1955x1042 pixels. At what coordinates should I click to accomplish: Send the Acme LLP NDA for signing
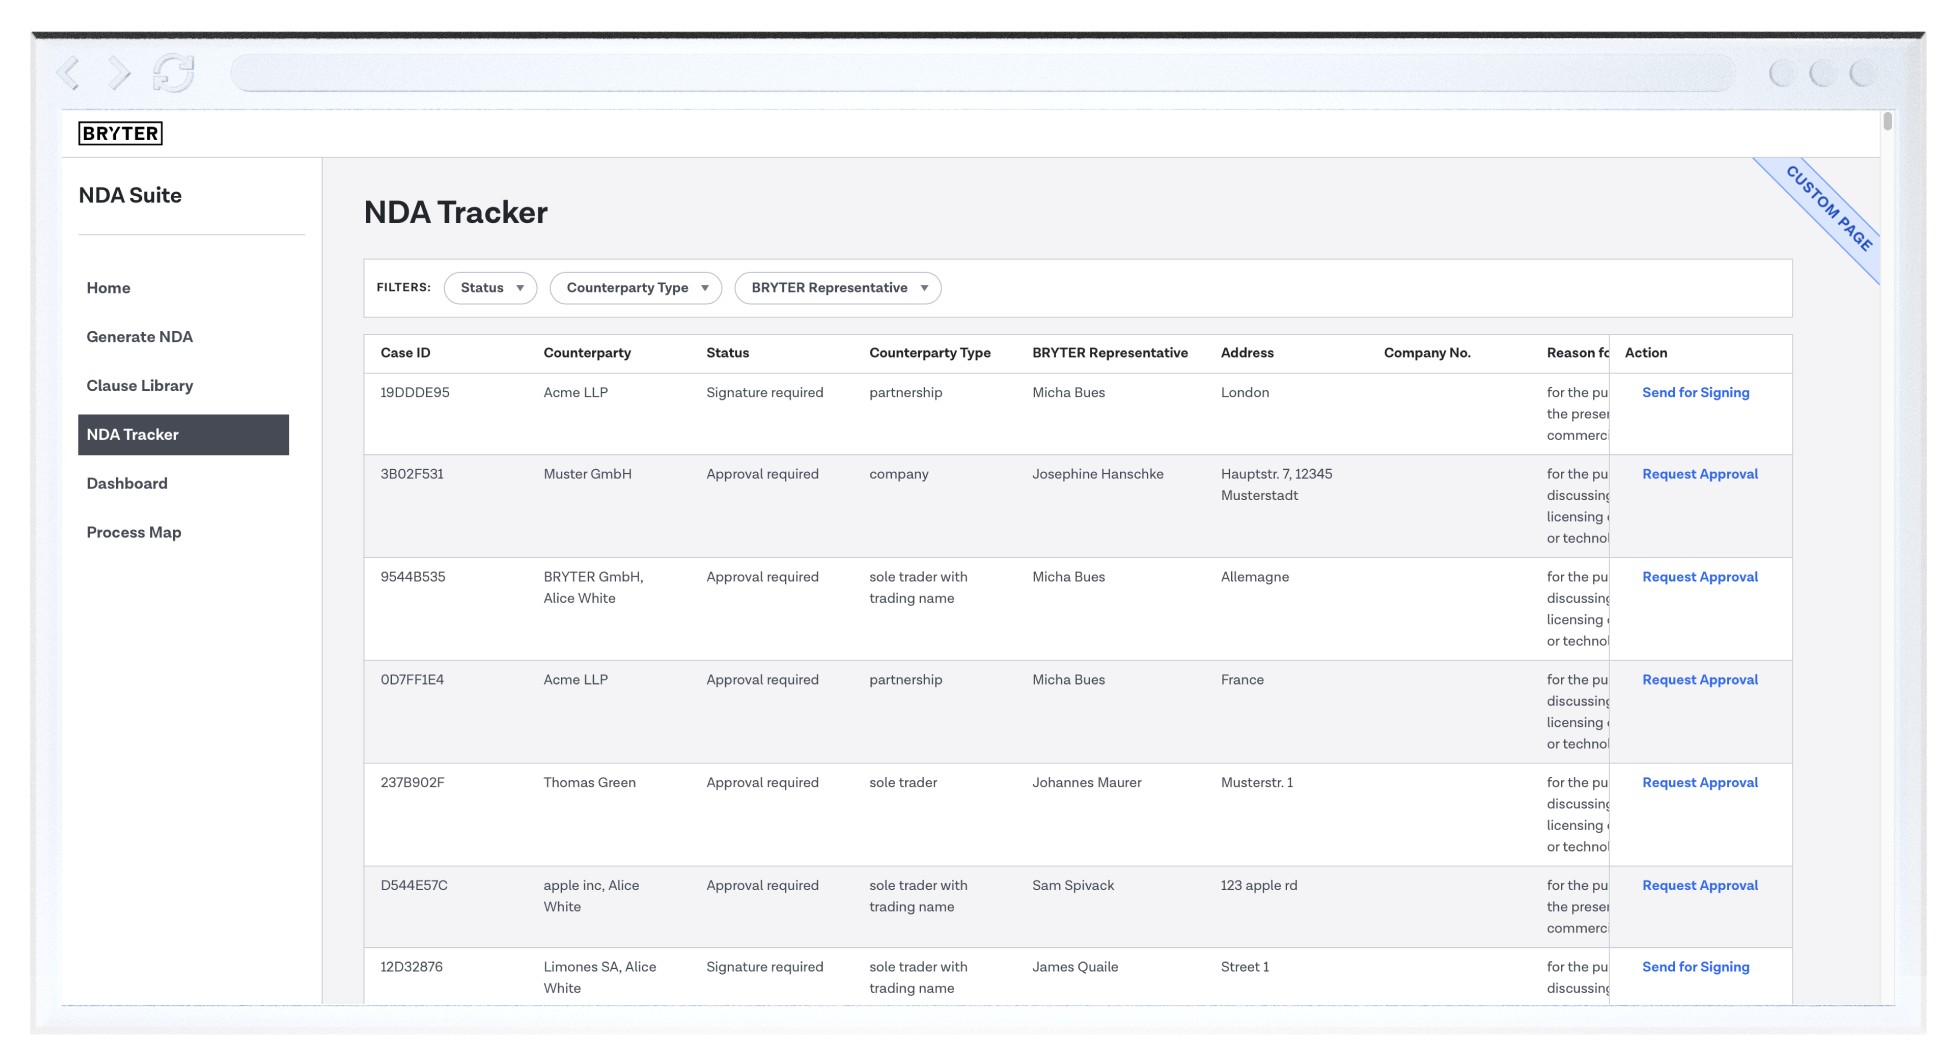click(1695, 392)
